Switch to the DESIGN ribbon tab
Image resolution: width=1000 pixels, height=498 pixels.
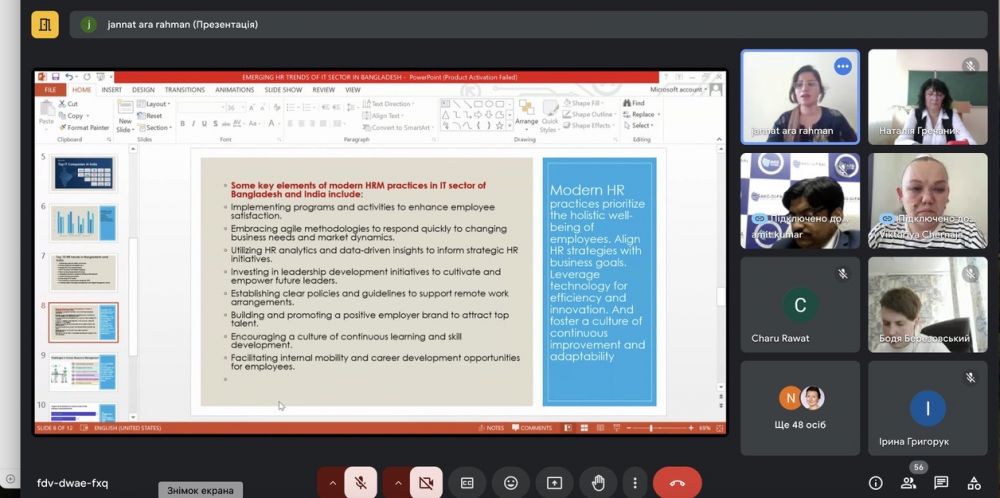[x=143, y=90]
